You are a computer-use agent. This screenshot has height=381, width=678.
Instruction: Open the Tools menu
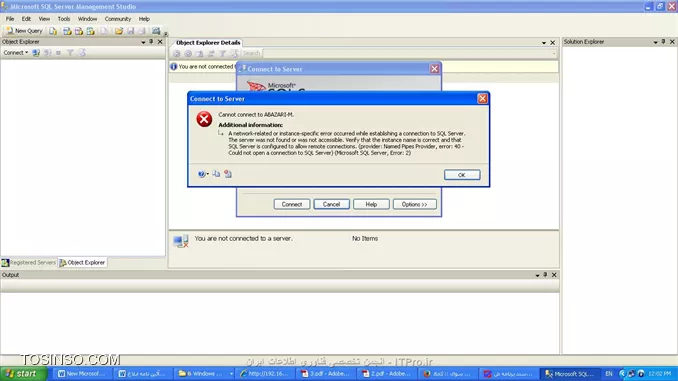[64, 19]
